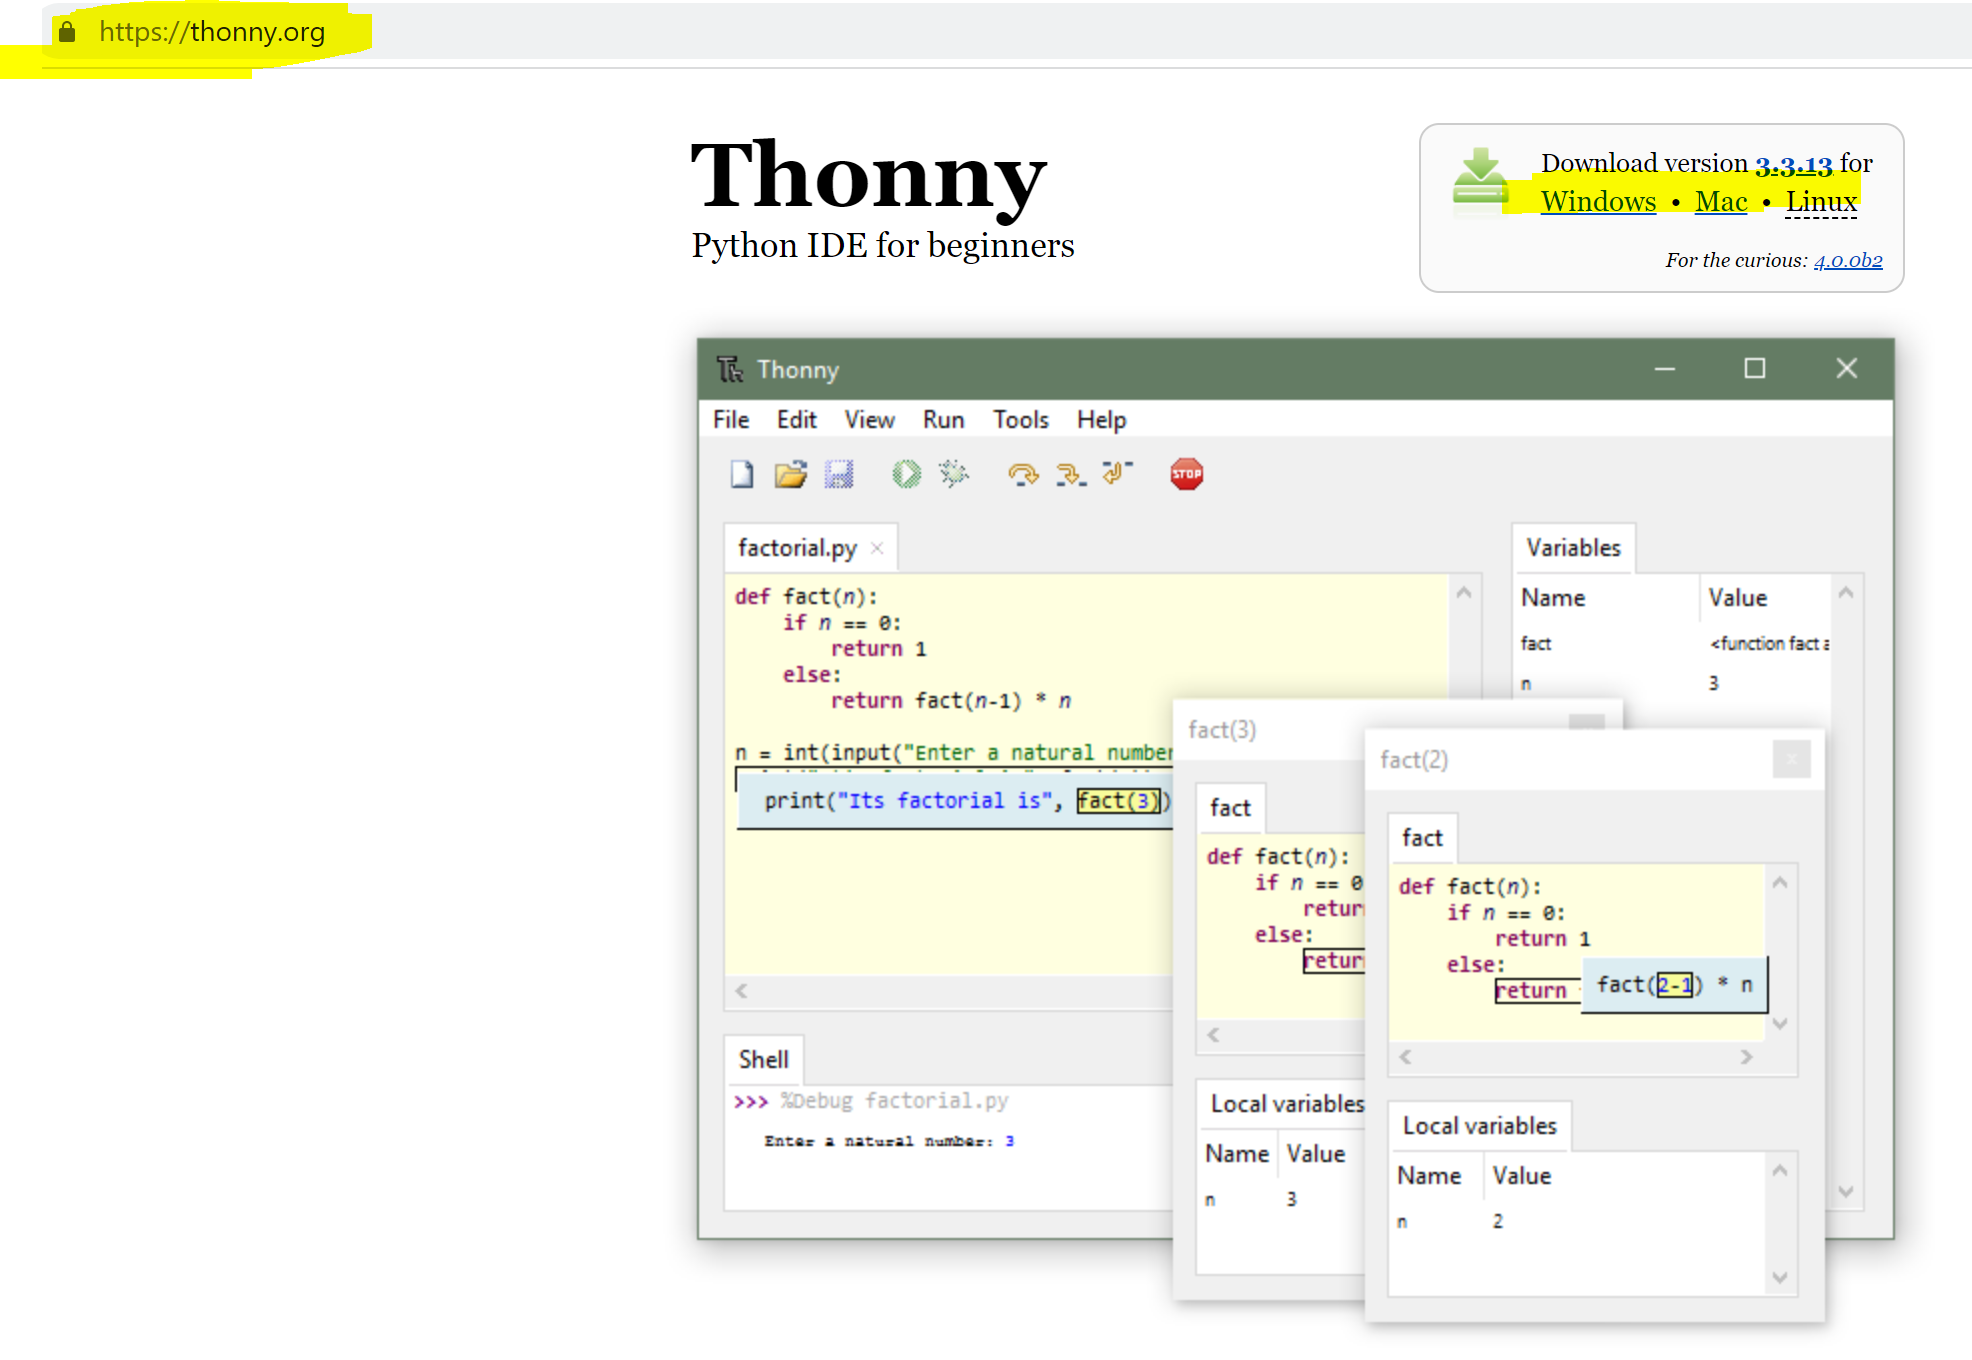This screenshot has height=1360, width=1972.
Task: Close the factorial.py tab
Action: (x=877, y=548)
